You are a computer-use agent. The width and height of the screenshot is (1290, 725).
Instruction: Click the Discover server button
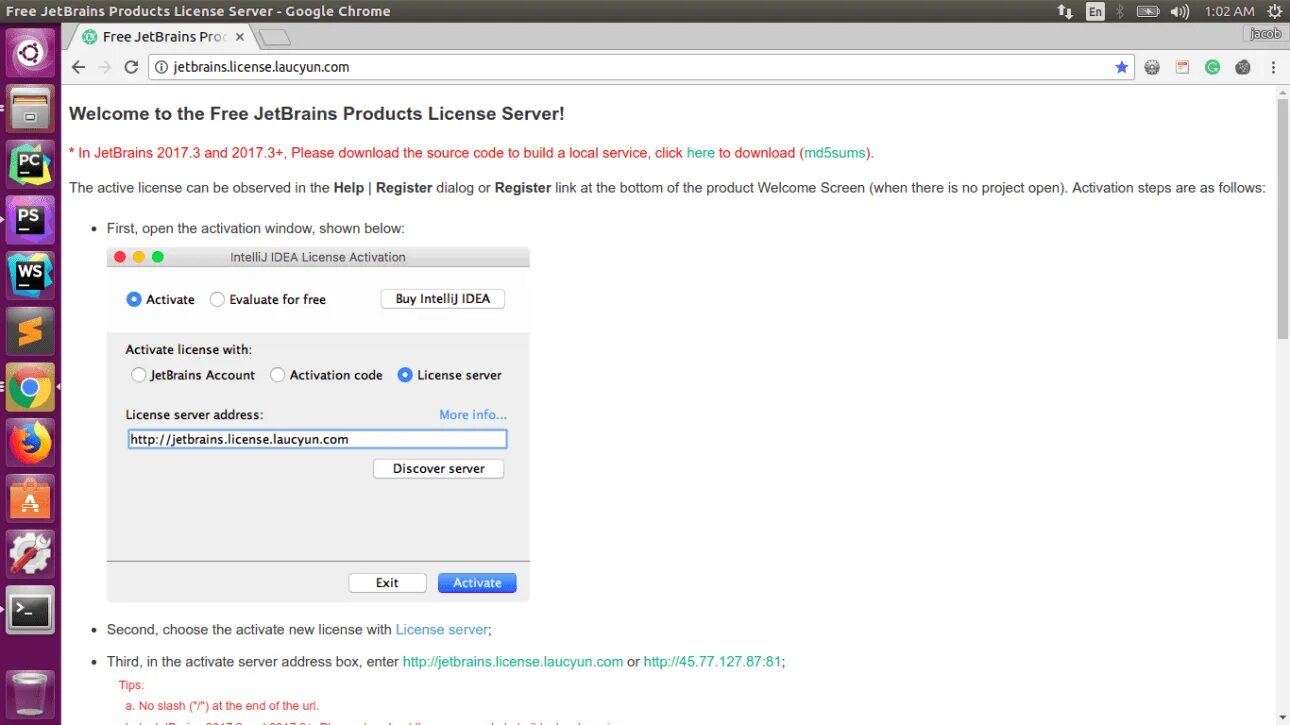[x=439, y=468]
